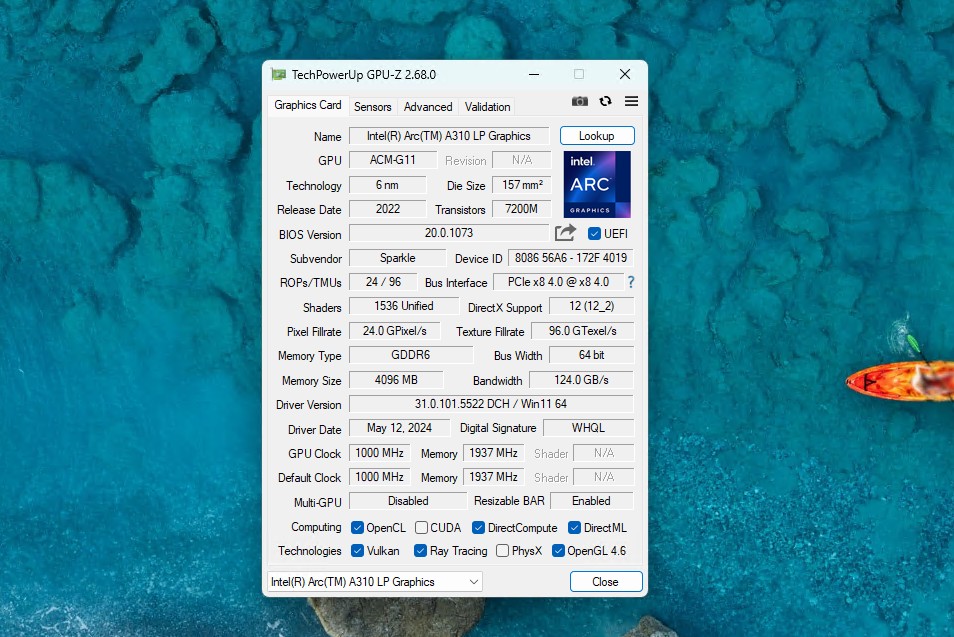The width and height of the screenshot is (954, 637).
Task: Disable the Vulkan checkbox
Action: pos(358,551)
